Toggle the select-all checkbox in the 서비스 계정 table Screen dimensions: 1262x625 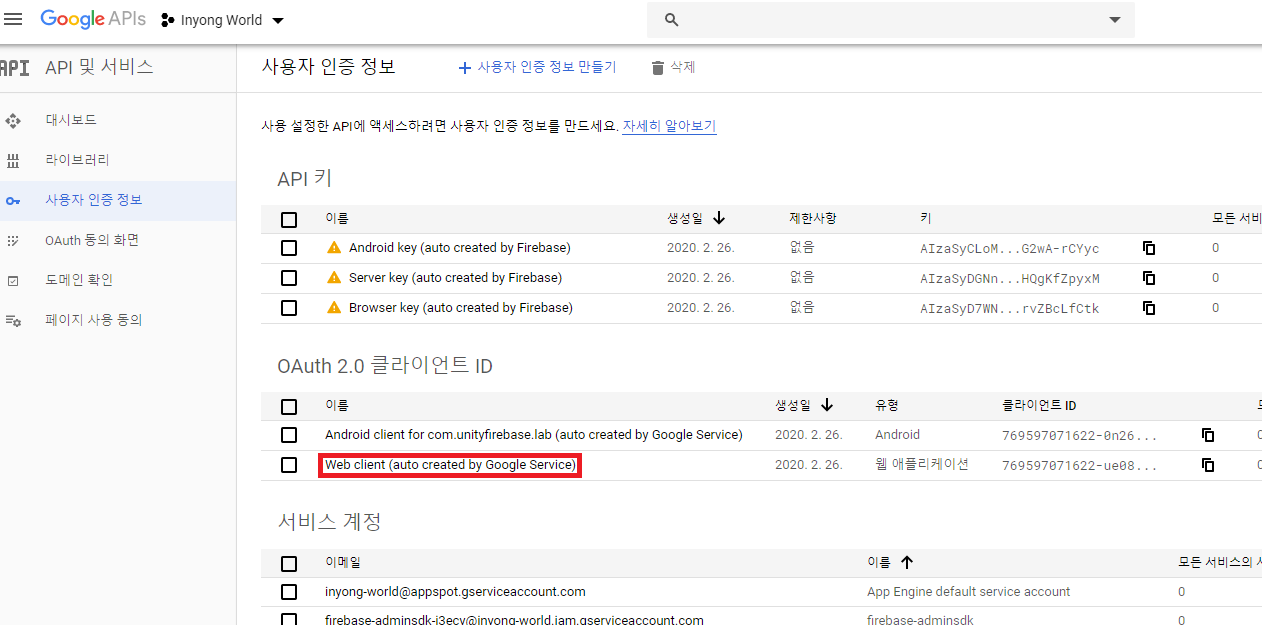289,564
